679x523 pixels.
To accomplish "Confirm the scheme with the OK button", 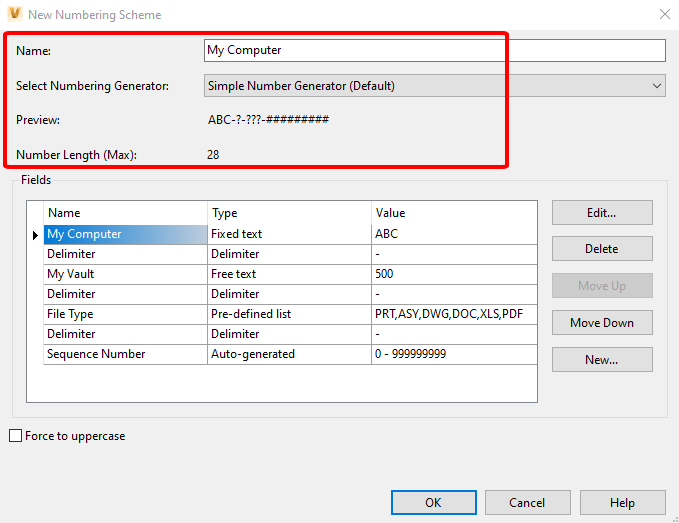I will (433, 503).
